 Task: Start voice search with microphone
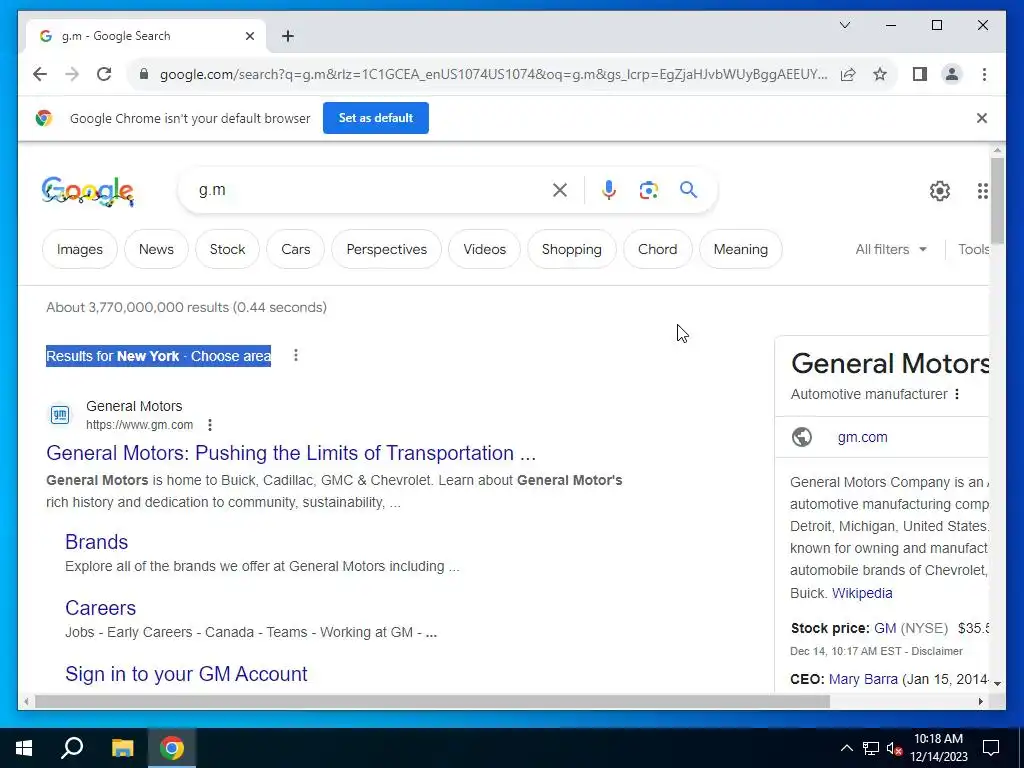609,190
